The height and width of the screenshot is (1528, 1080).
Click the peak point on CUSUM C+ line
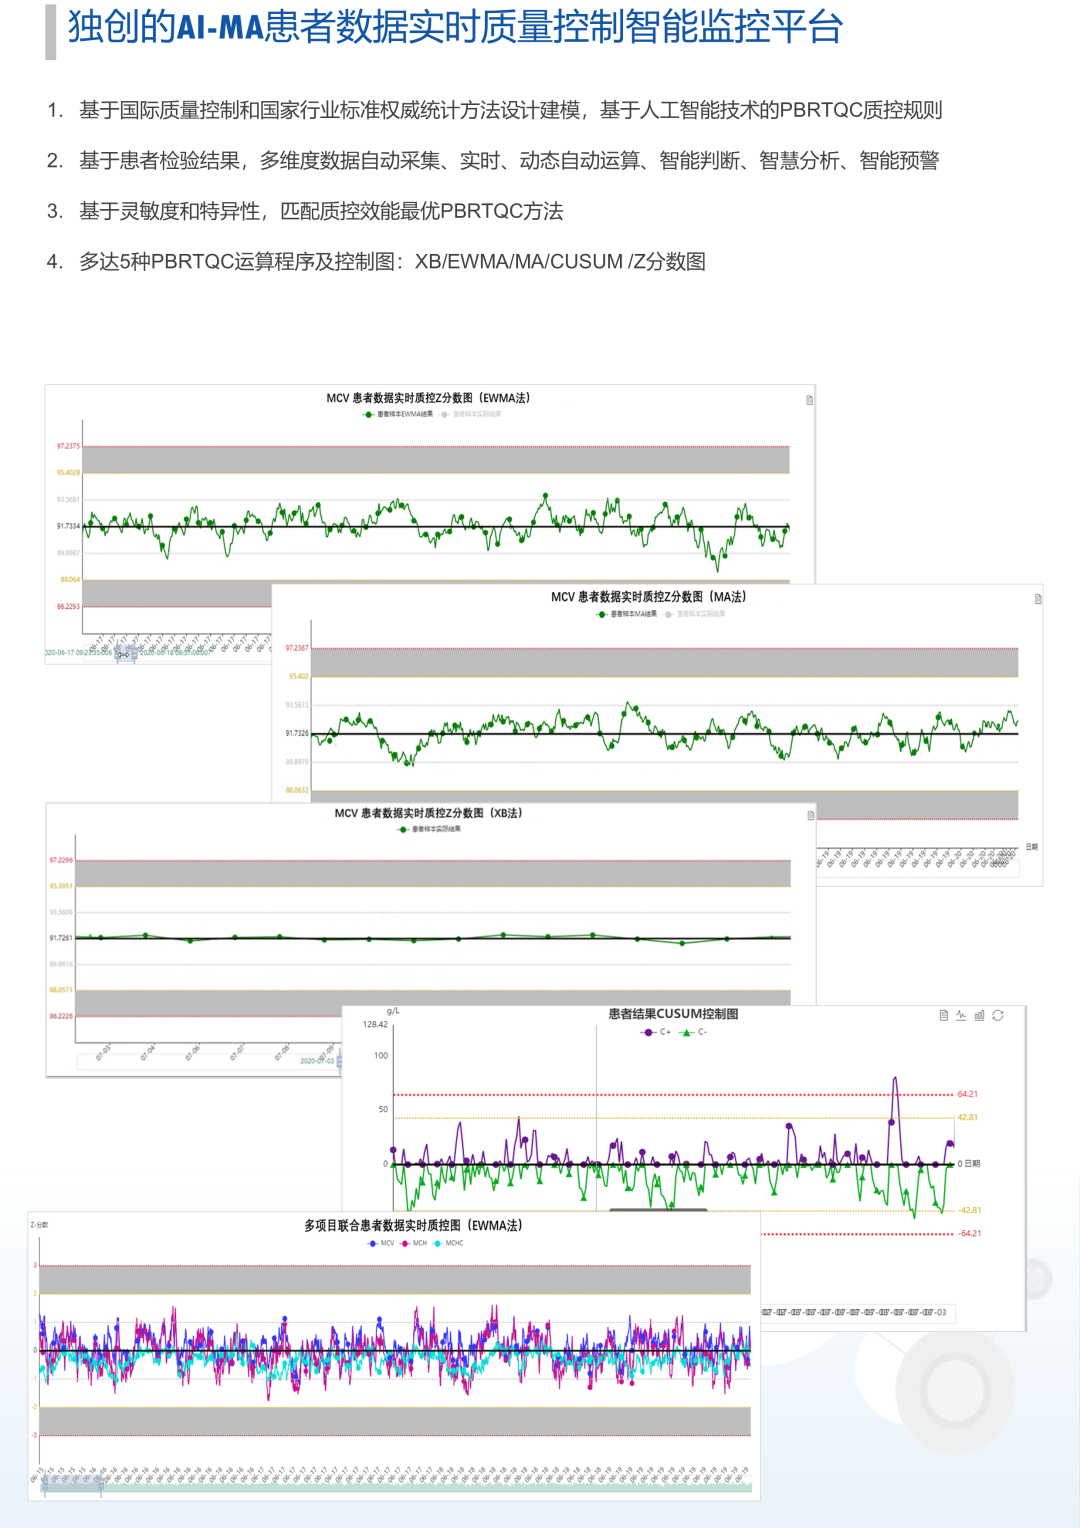tap(895, 1079)
